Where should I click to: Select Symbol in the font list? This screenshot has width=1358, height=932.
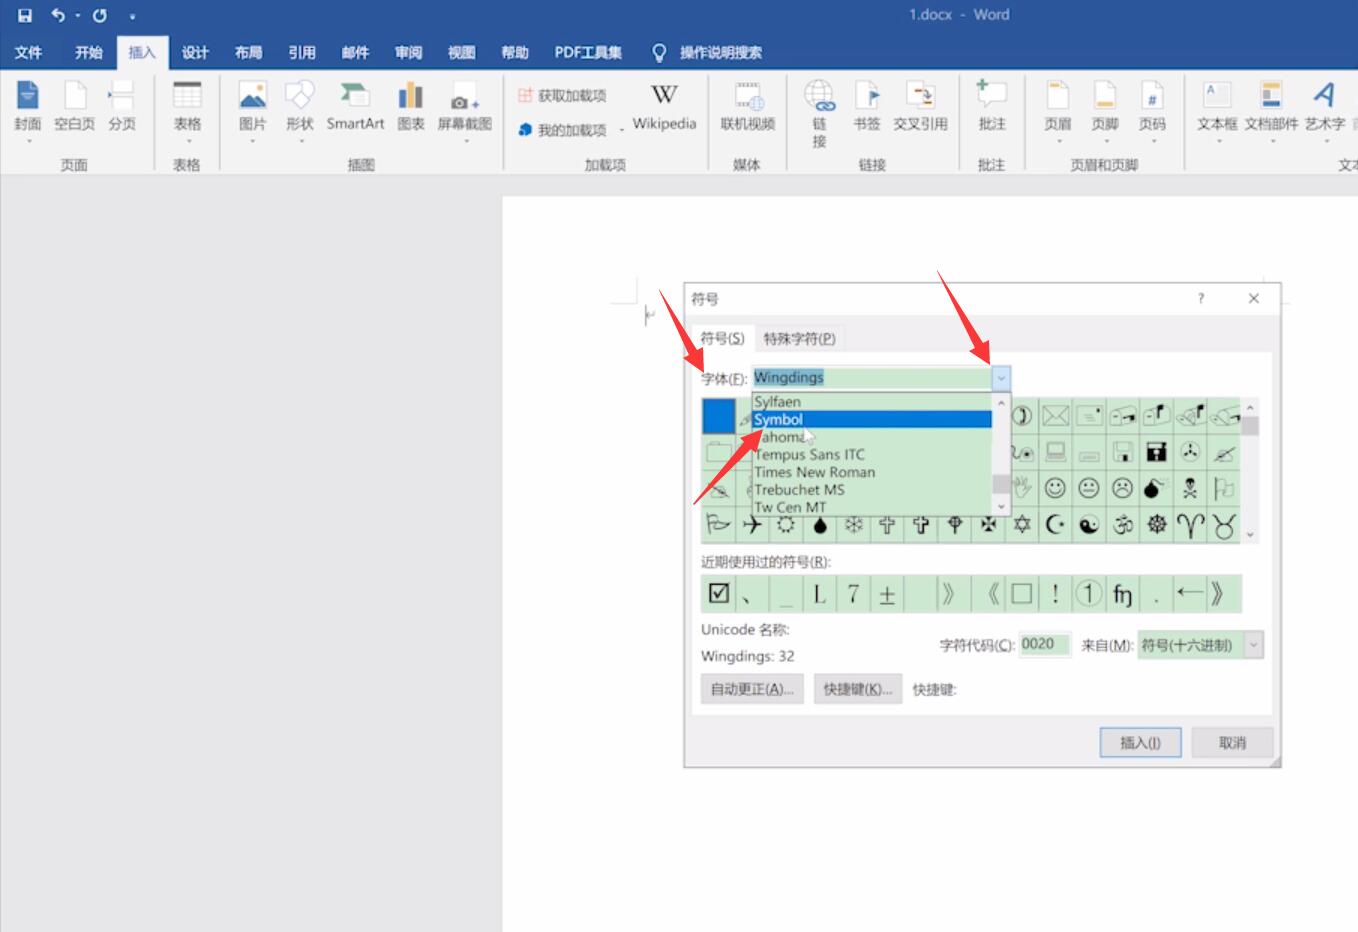(870, 420)
